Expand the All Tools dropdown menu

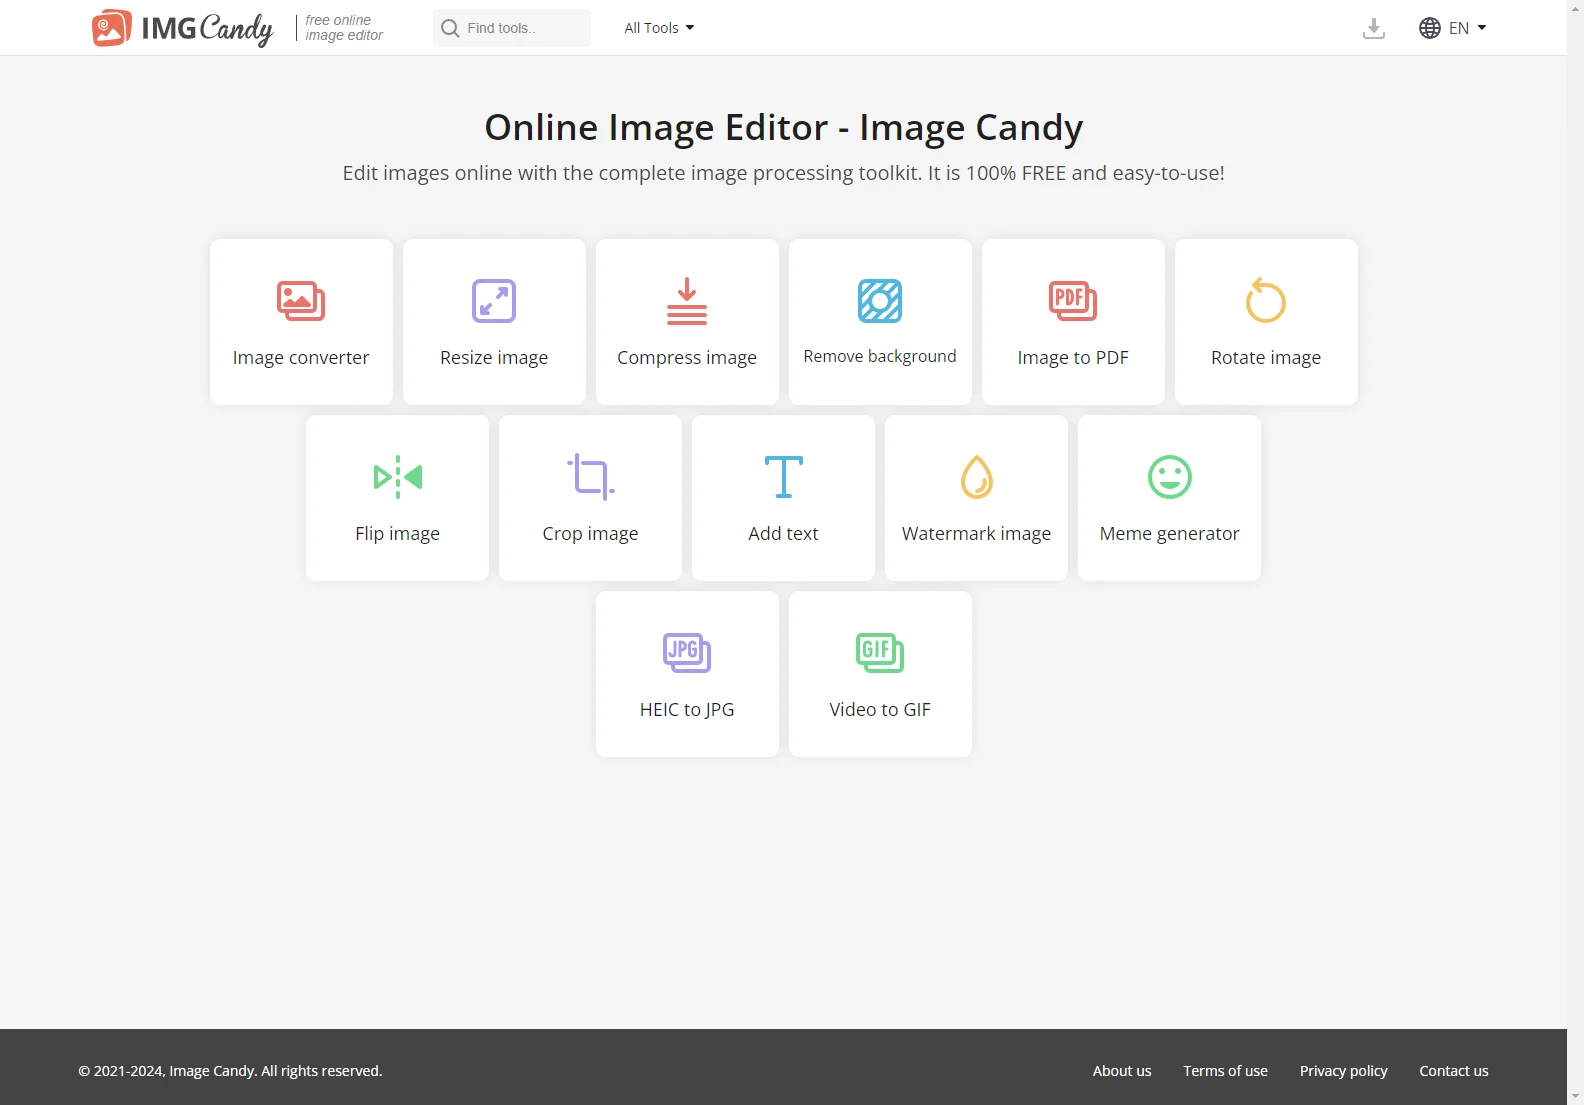tap(659, 28)
